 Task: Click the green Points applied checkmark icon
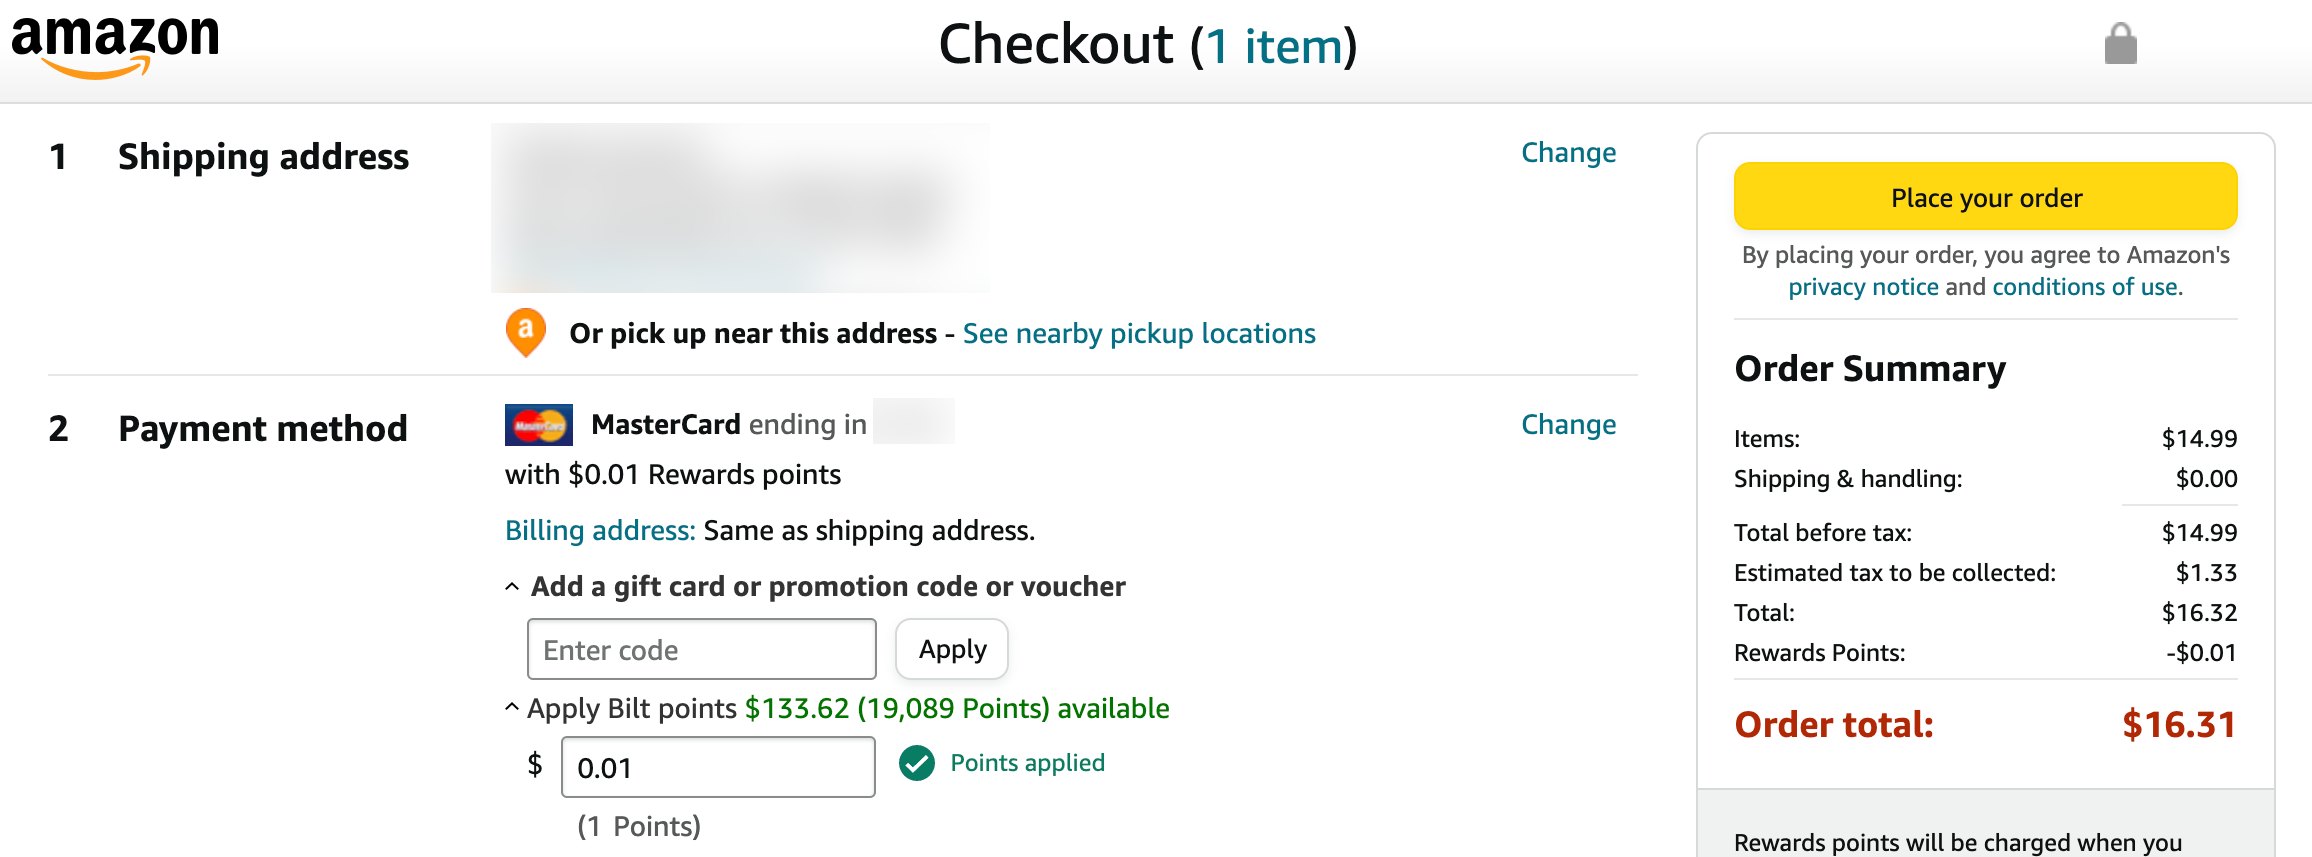click(x=916, y=763)
